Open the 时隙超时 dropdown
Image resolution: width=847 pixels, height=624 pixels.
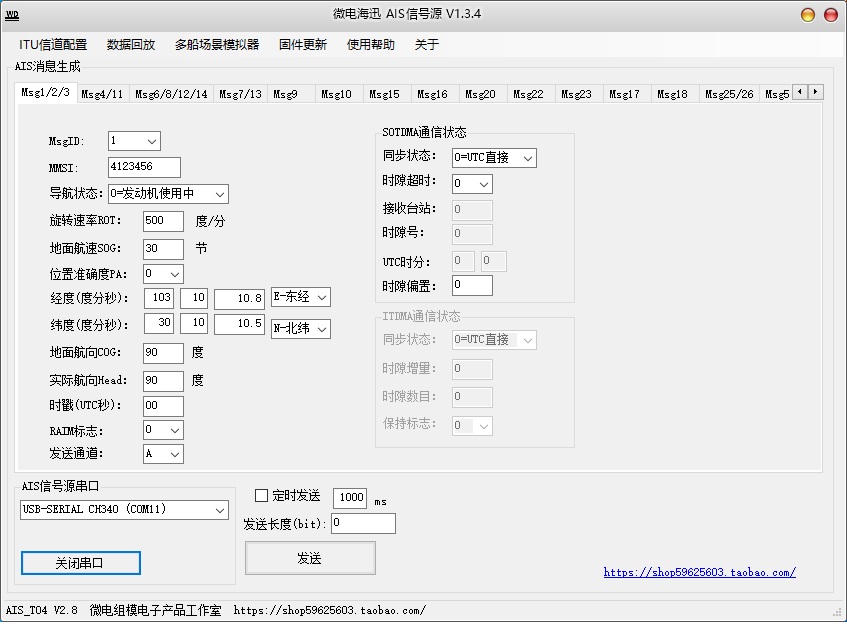tap(472, 184)
